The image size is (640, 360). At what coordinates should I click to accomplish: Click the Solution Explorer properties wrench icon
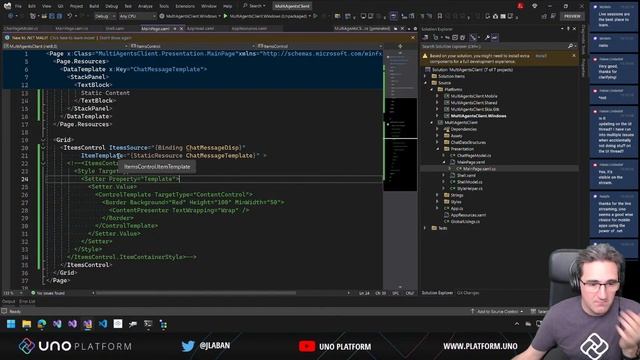coord(487,38)
